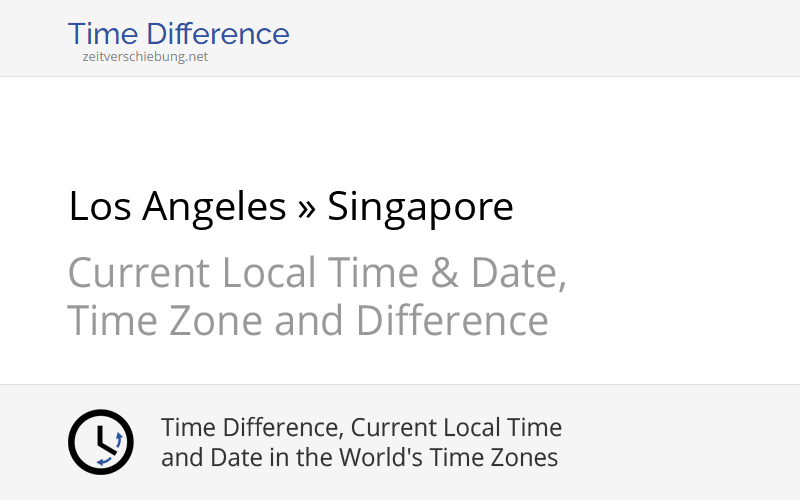
Task: Click the clock hands inside the clock icon
Action: click(x=99, y=440)
